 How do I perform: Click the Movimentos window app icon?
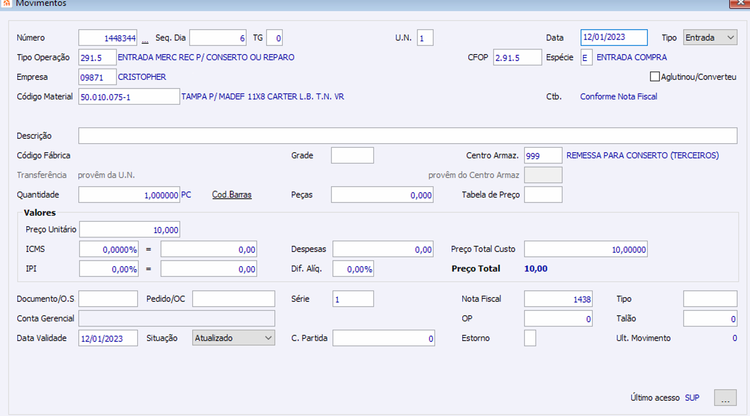click(6, 3)
